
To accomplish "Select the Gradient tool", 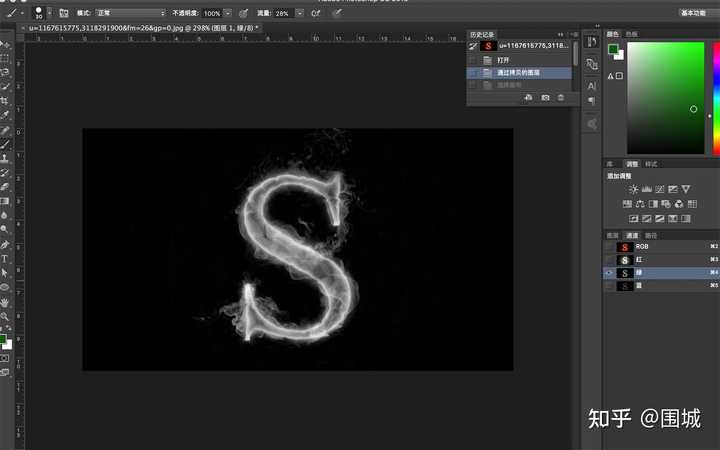I will (5, 201).
